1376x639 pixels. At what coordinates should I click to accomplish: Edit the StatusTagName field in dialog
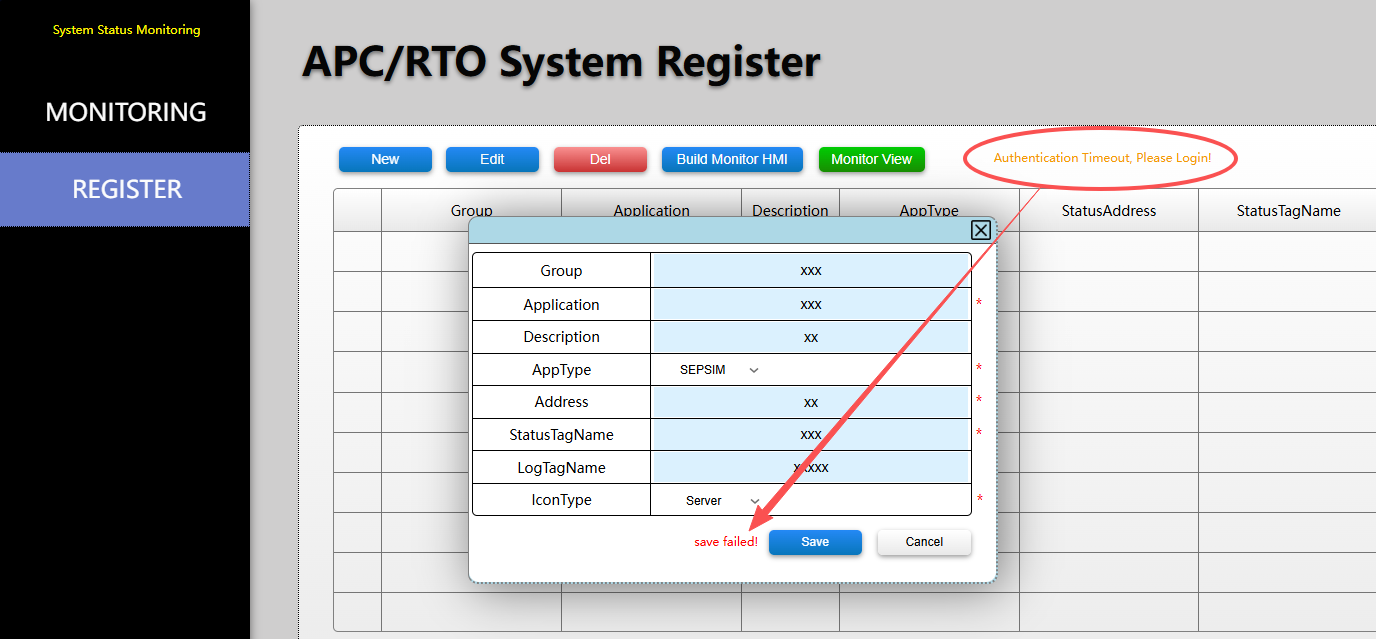pyautogui.click(x=810, y=434)
